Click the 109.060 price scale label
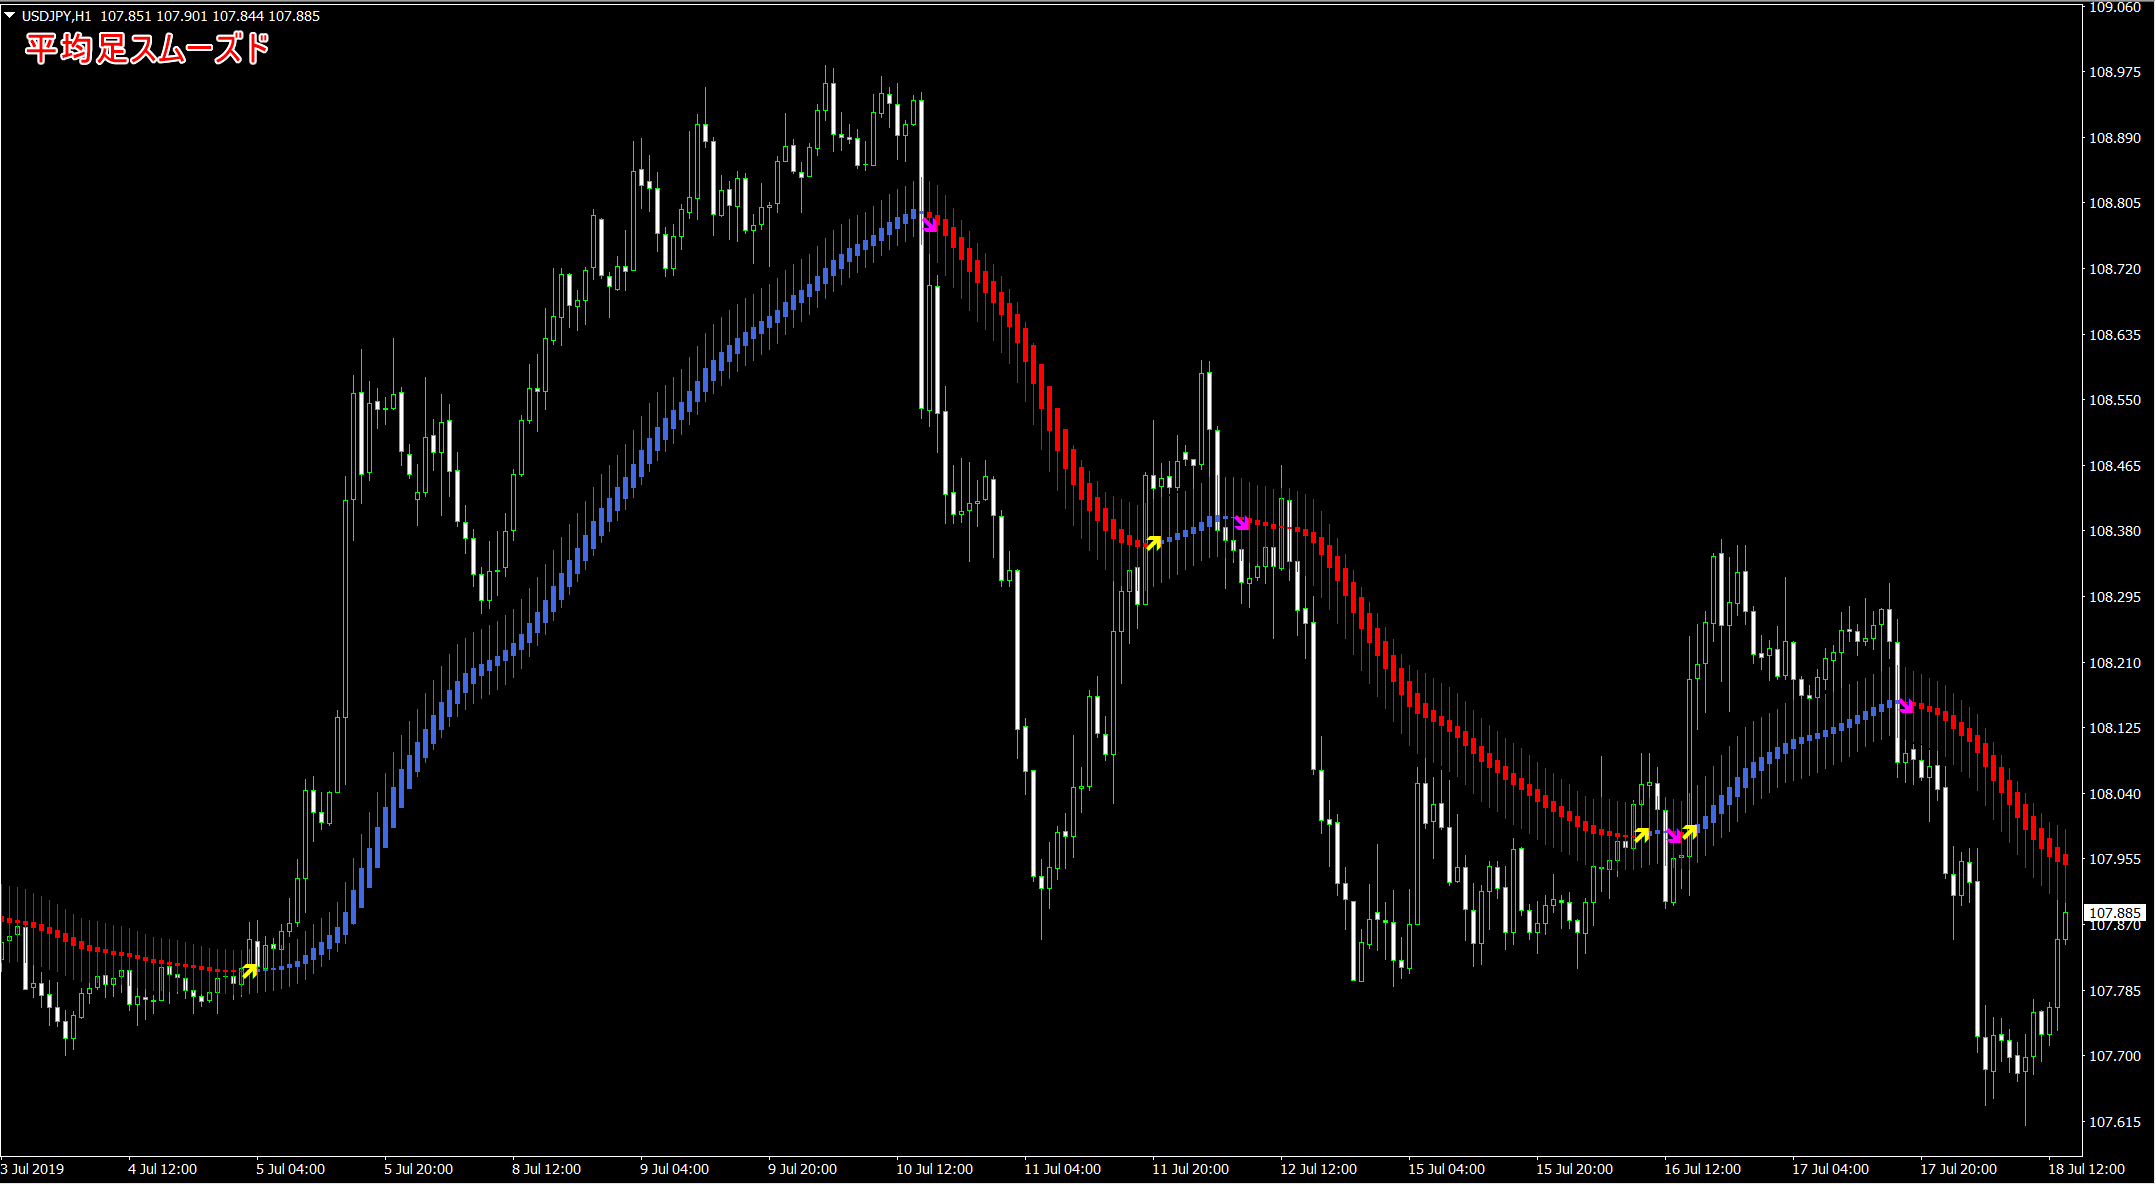This screenshot has height=1185, width=2156. 2114,7
